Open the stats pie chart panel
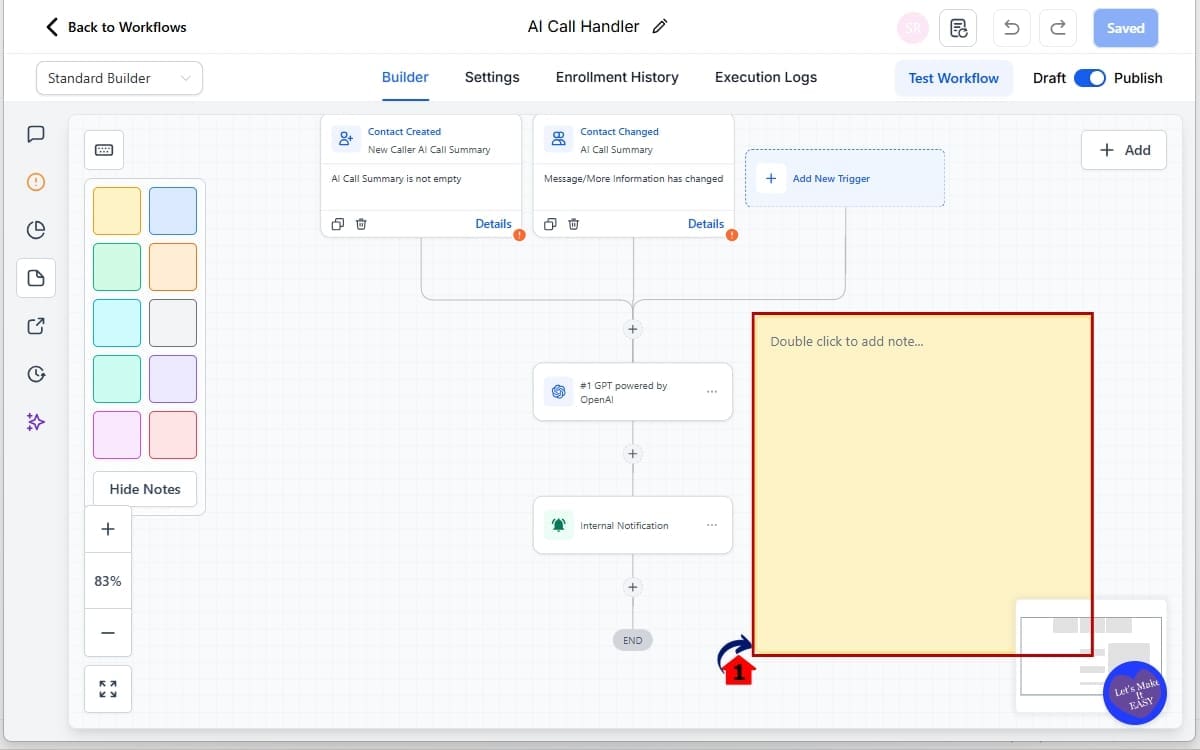The image size is (1200, 750). click(x=36, y=229)
